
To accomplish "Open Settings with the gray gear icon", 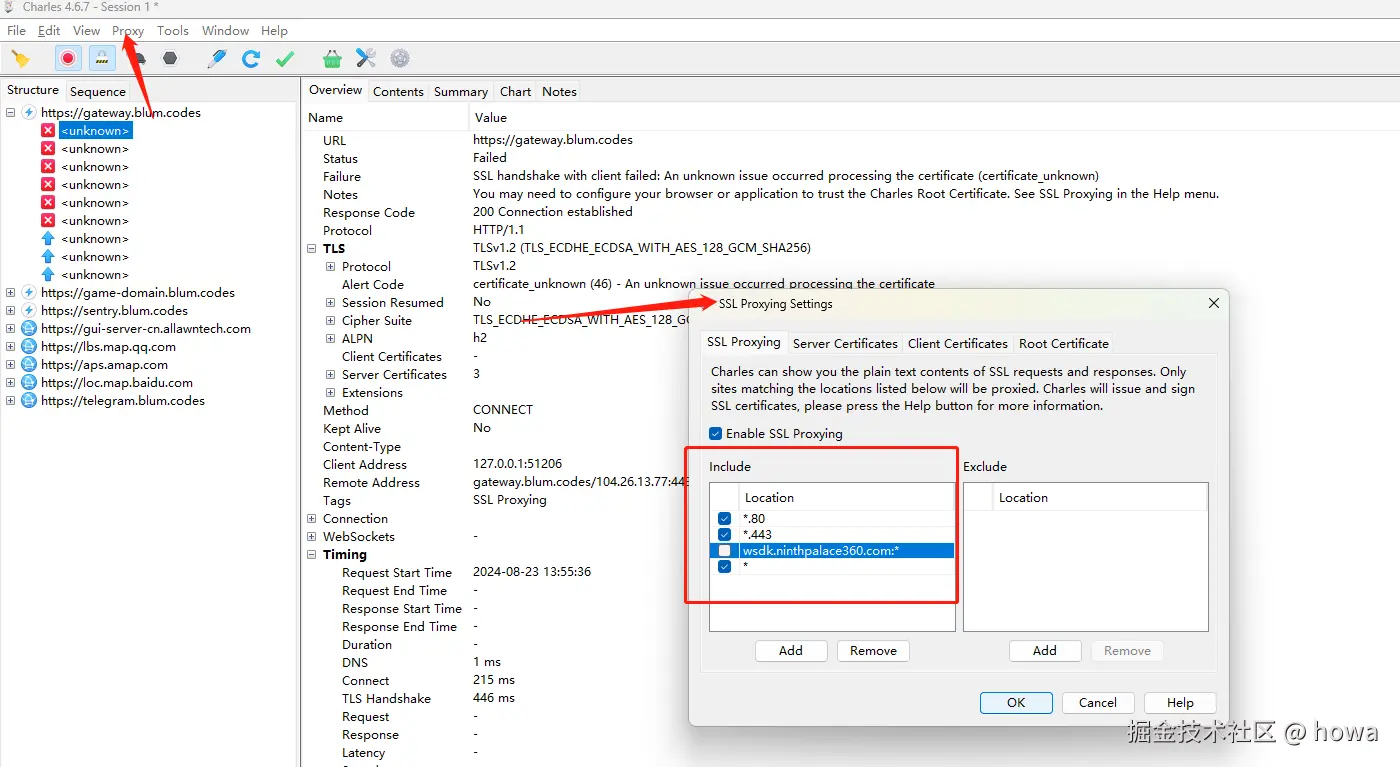I will pos(400,59).
